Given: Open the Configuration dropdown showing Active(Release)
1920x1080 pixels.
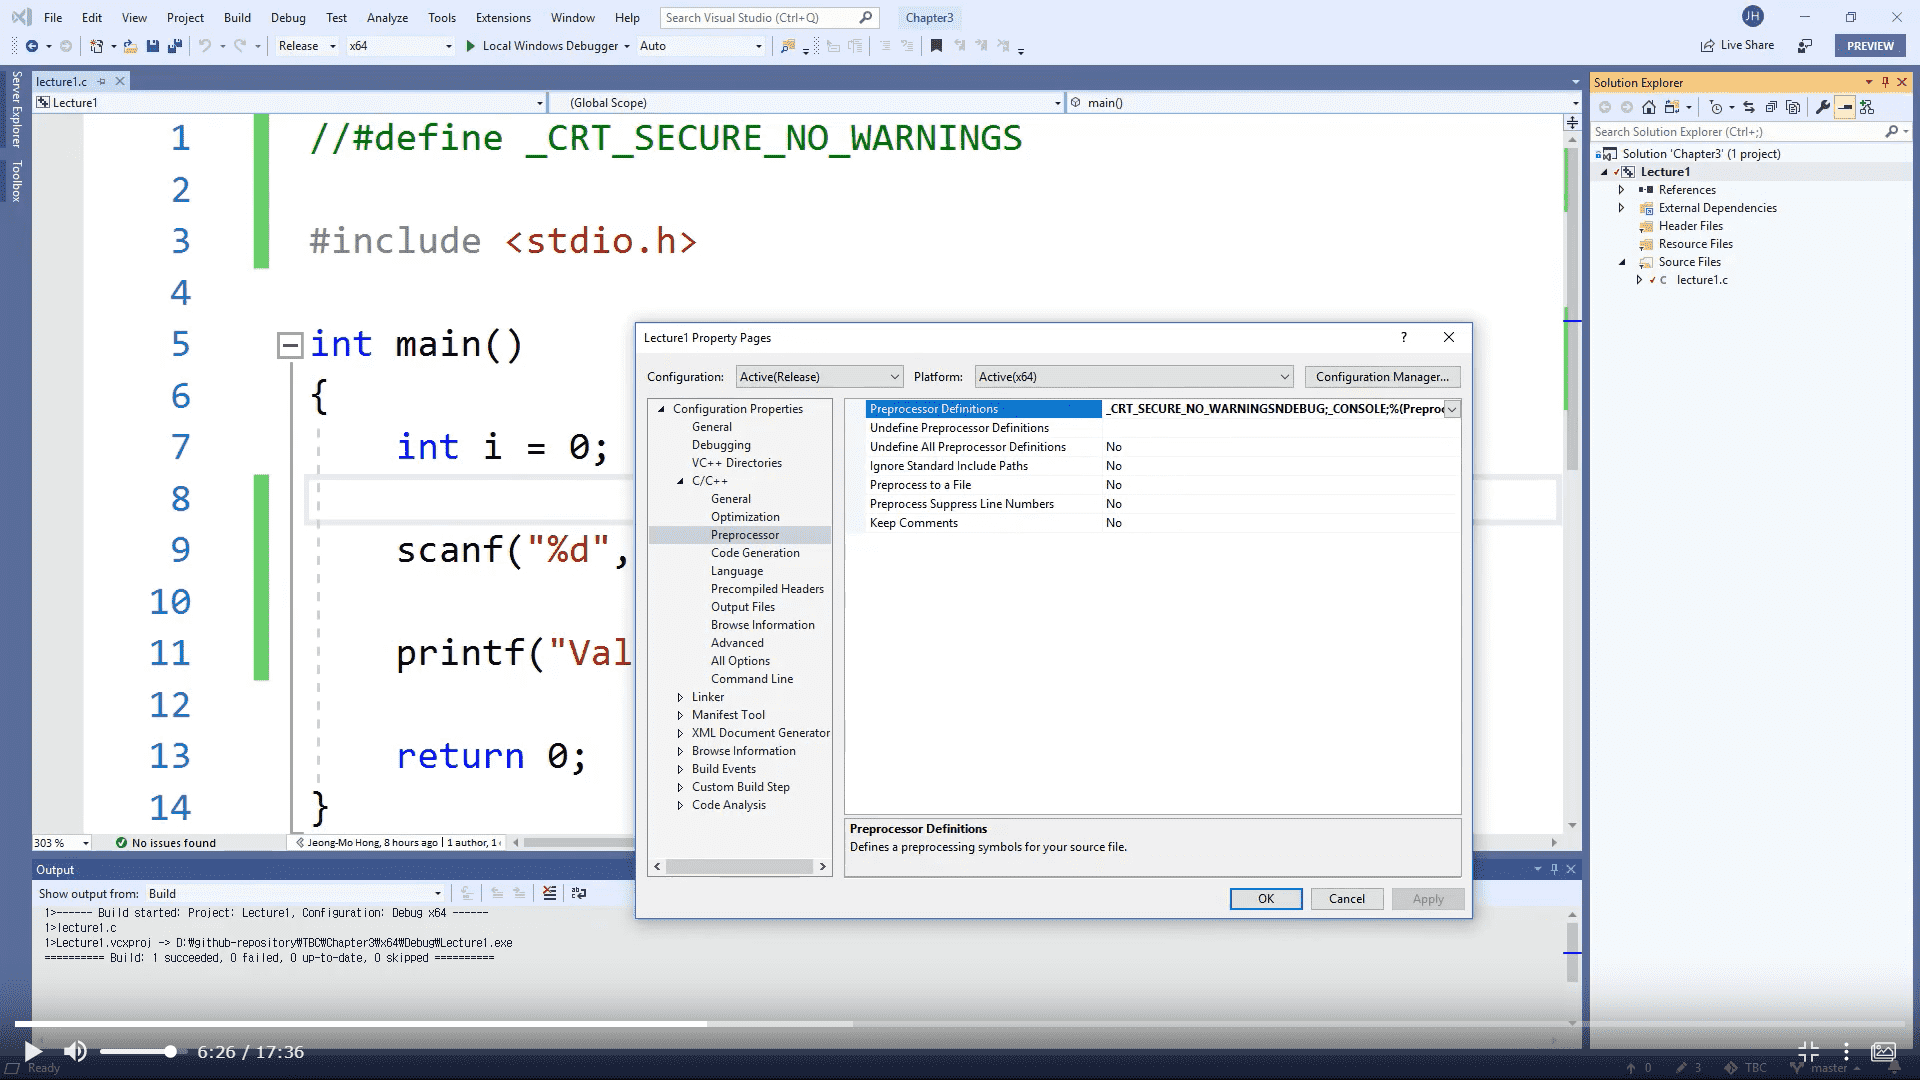Looking at the screenshot, I should click(x=819, y=377).
